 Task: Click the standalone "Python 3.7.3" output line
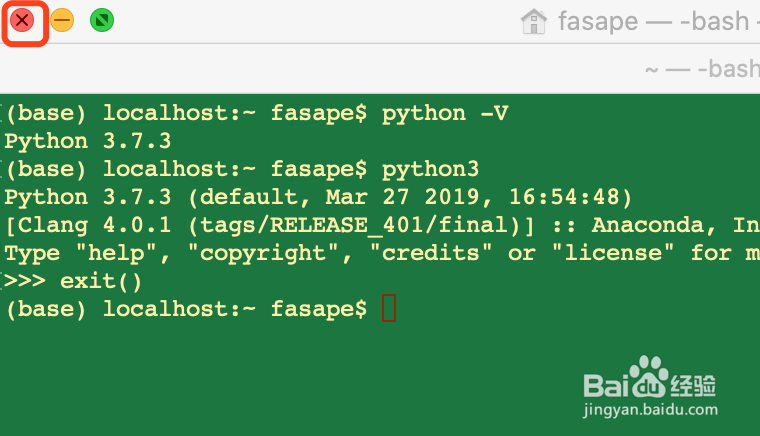tap(88, 141)
